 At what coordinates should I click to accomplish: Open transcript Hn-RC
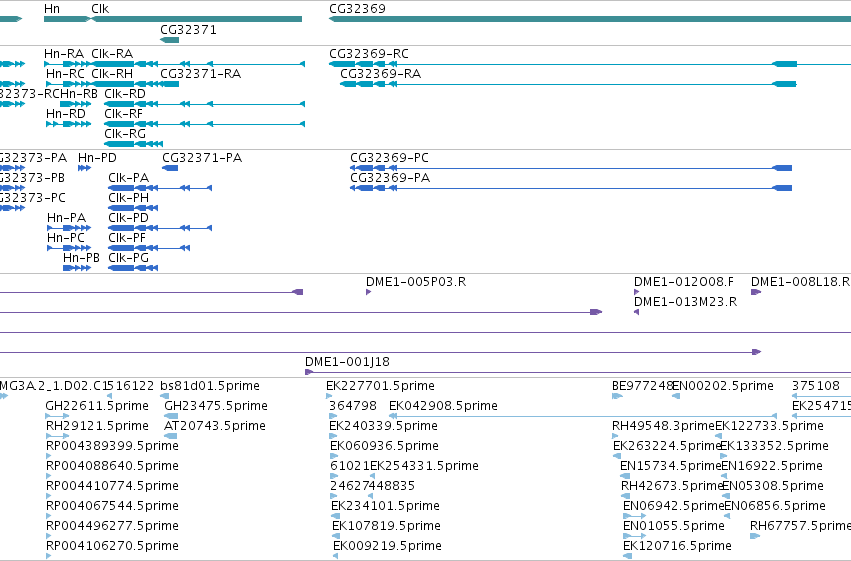tap(66, 74)
